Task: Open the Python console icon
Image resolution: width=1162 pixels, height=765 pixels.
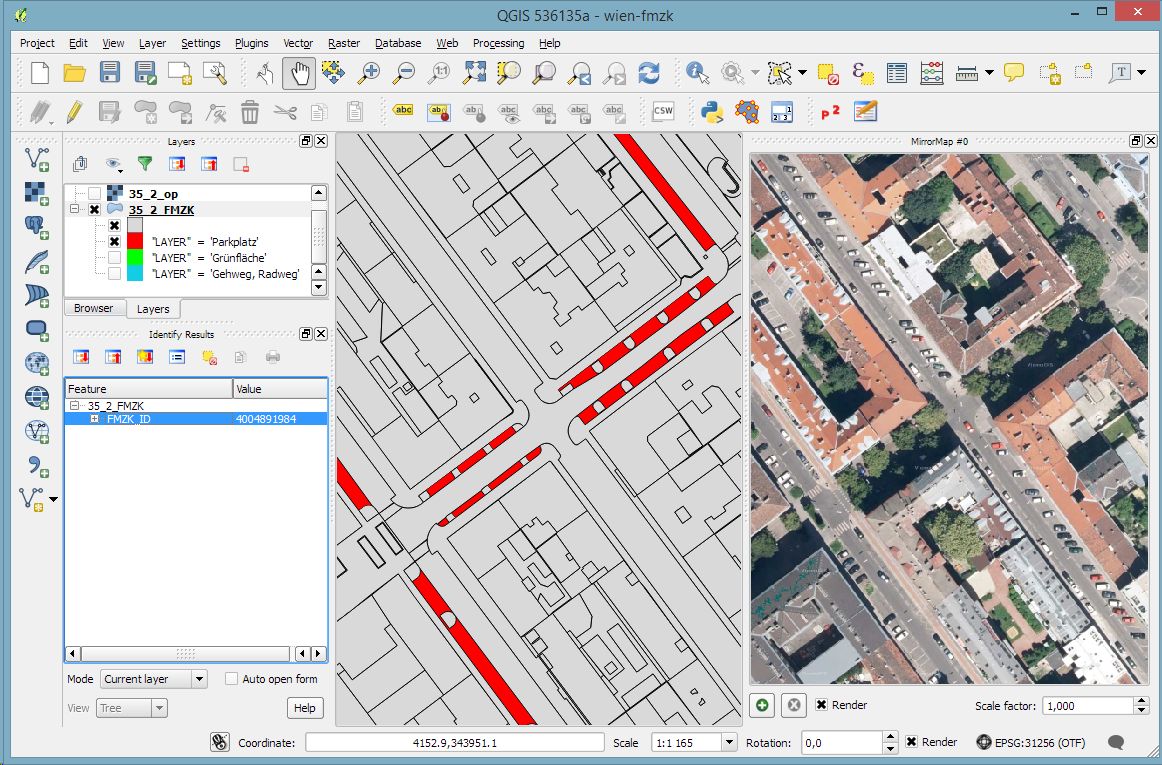Action: [x=711, y=112]
